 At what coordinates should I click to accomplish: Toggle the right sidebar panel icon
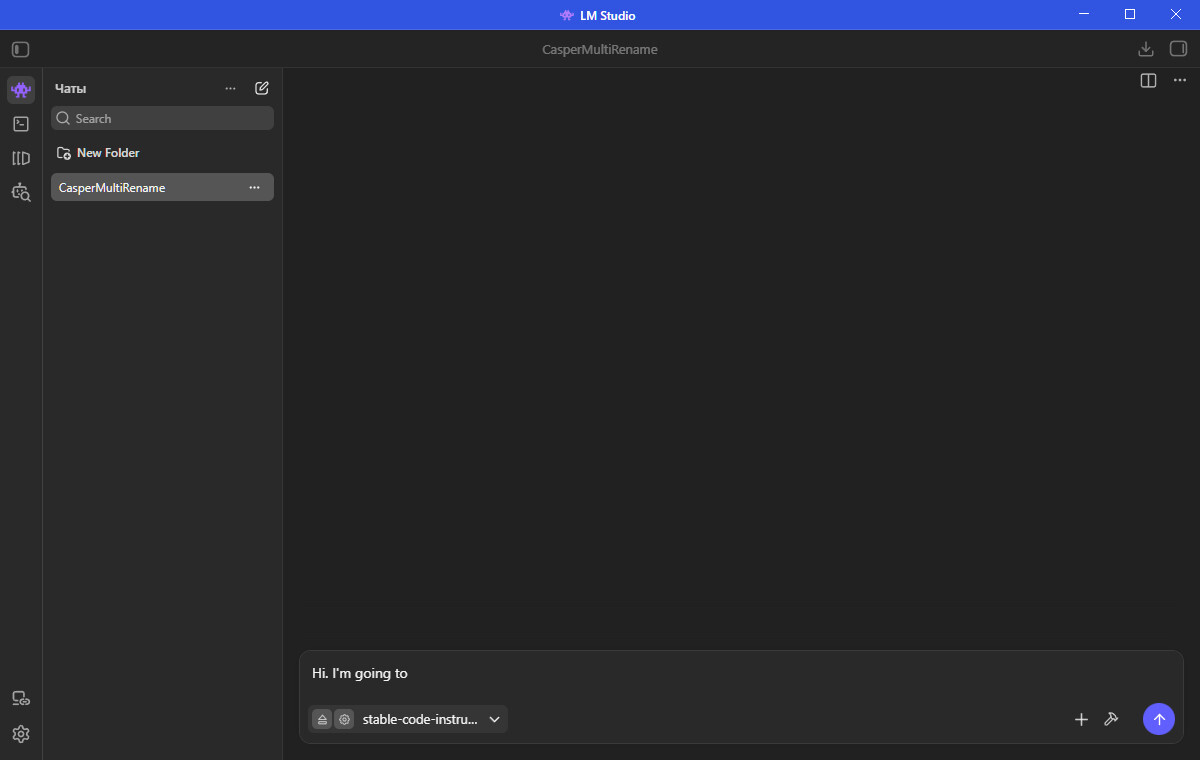coord(1179,49)
